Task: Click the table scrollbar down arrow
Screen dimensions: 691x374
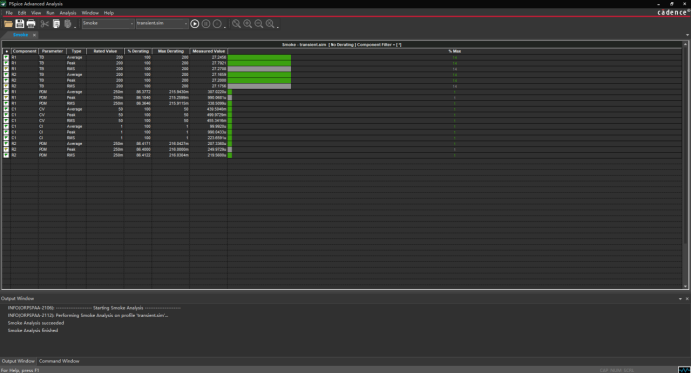Action: (x=685, y=286)
